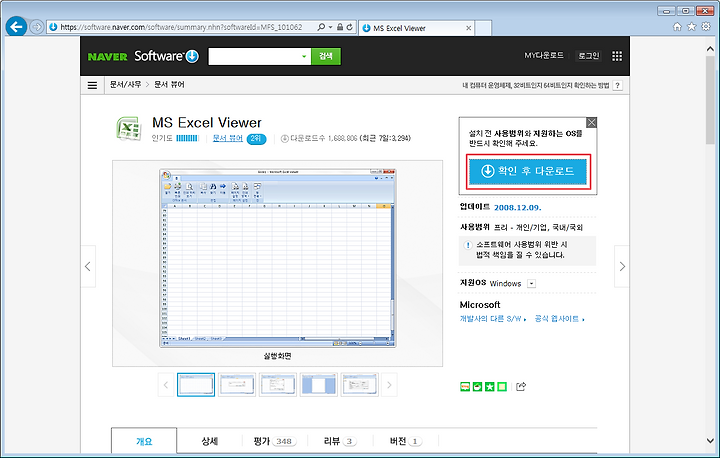Click the question mark help icon
Image resolution: width=720 pixels, height=458 pixels.
pos(618,85)
